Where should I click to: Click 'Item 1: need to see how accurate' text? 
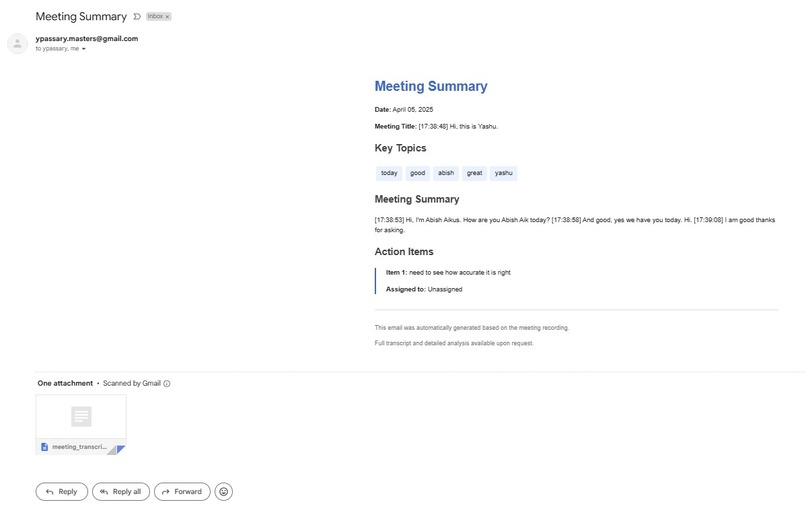[x=448, y=272]
